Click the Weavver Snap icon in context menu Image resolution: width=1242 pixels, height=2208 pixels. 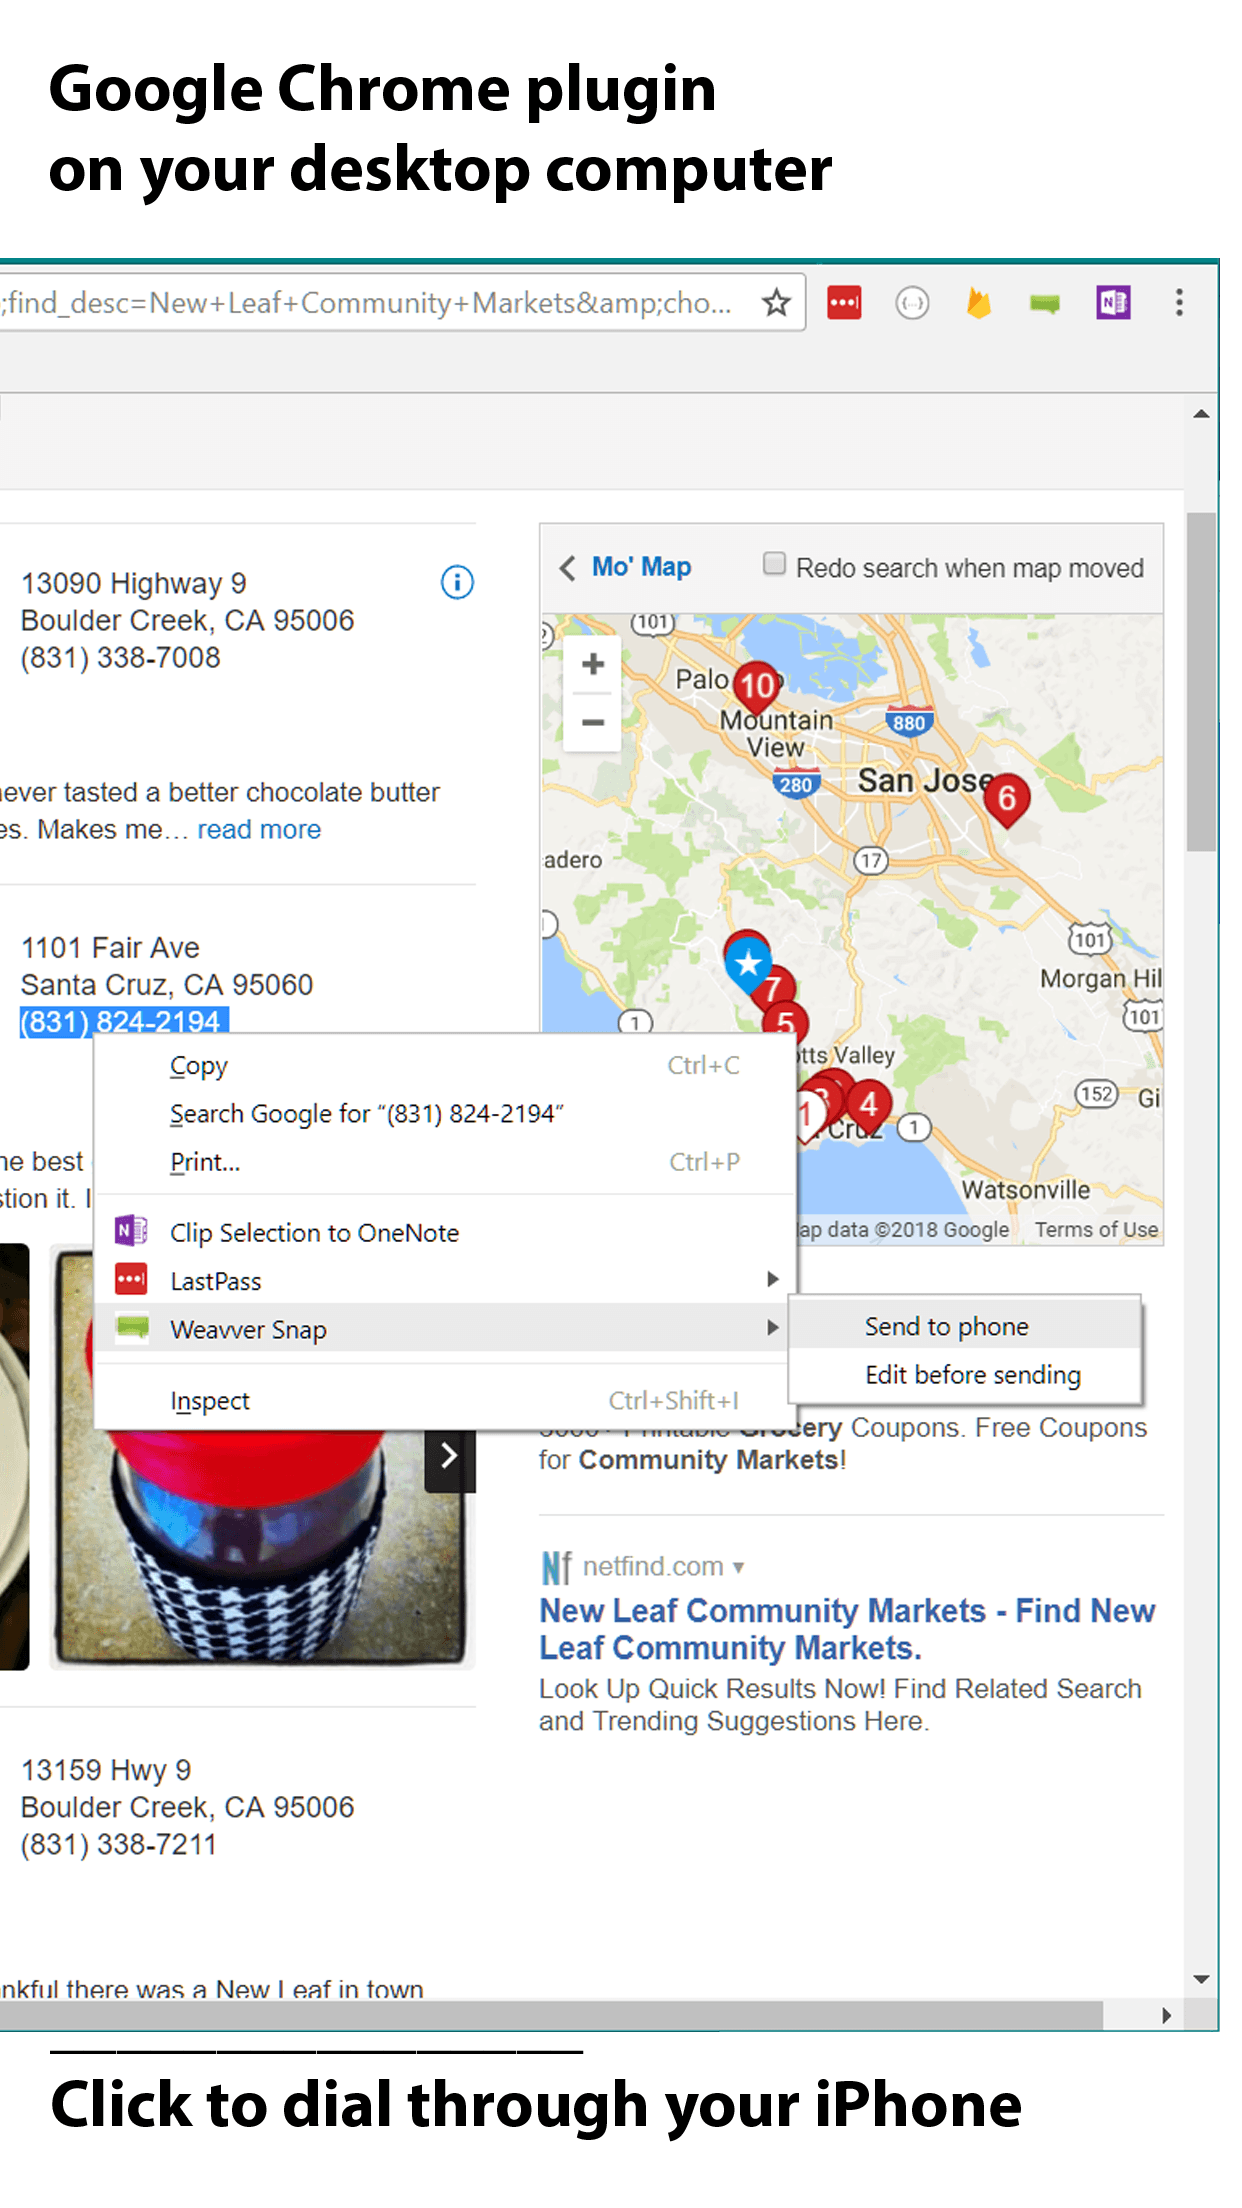131,1328
